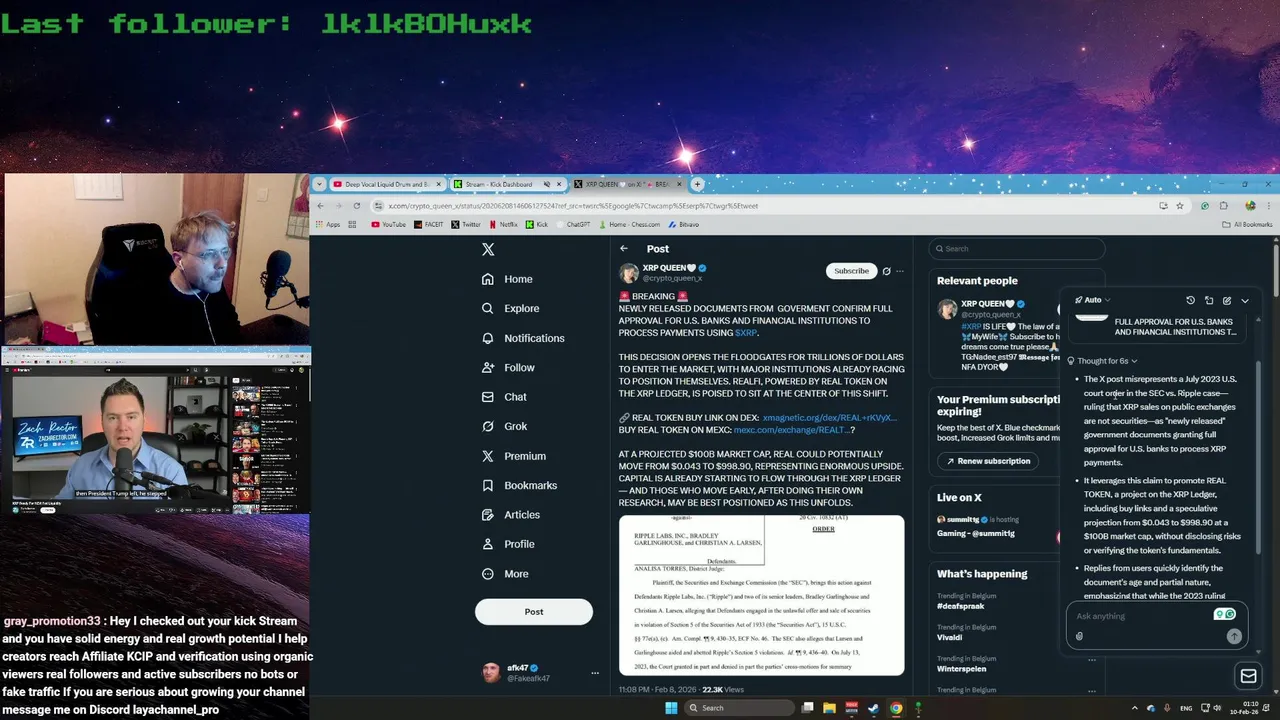Click the X search field
This screenshot has width=1280, height=720.
1016,249
